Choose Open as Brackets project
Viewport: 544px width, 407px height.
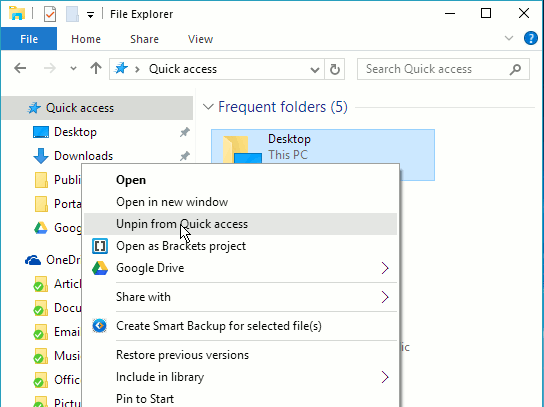pyautogui.click(x=240, y=246)
